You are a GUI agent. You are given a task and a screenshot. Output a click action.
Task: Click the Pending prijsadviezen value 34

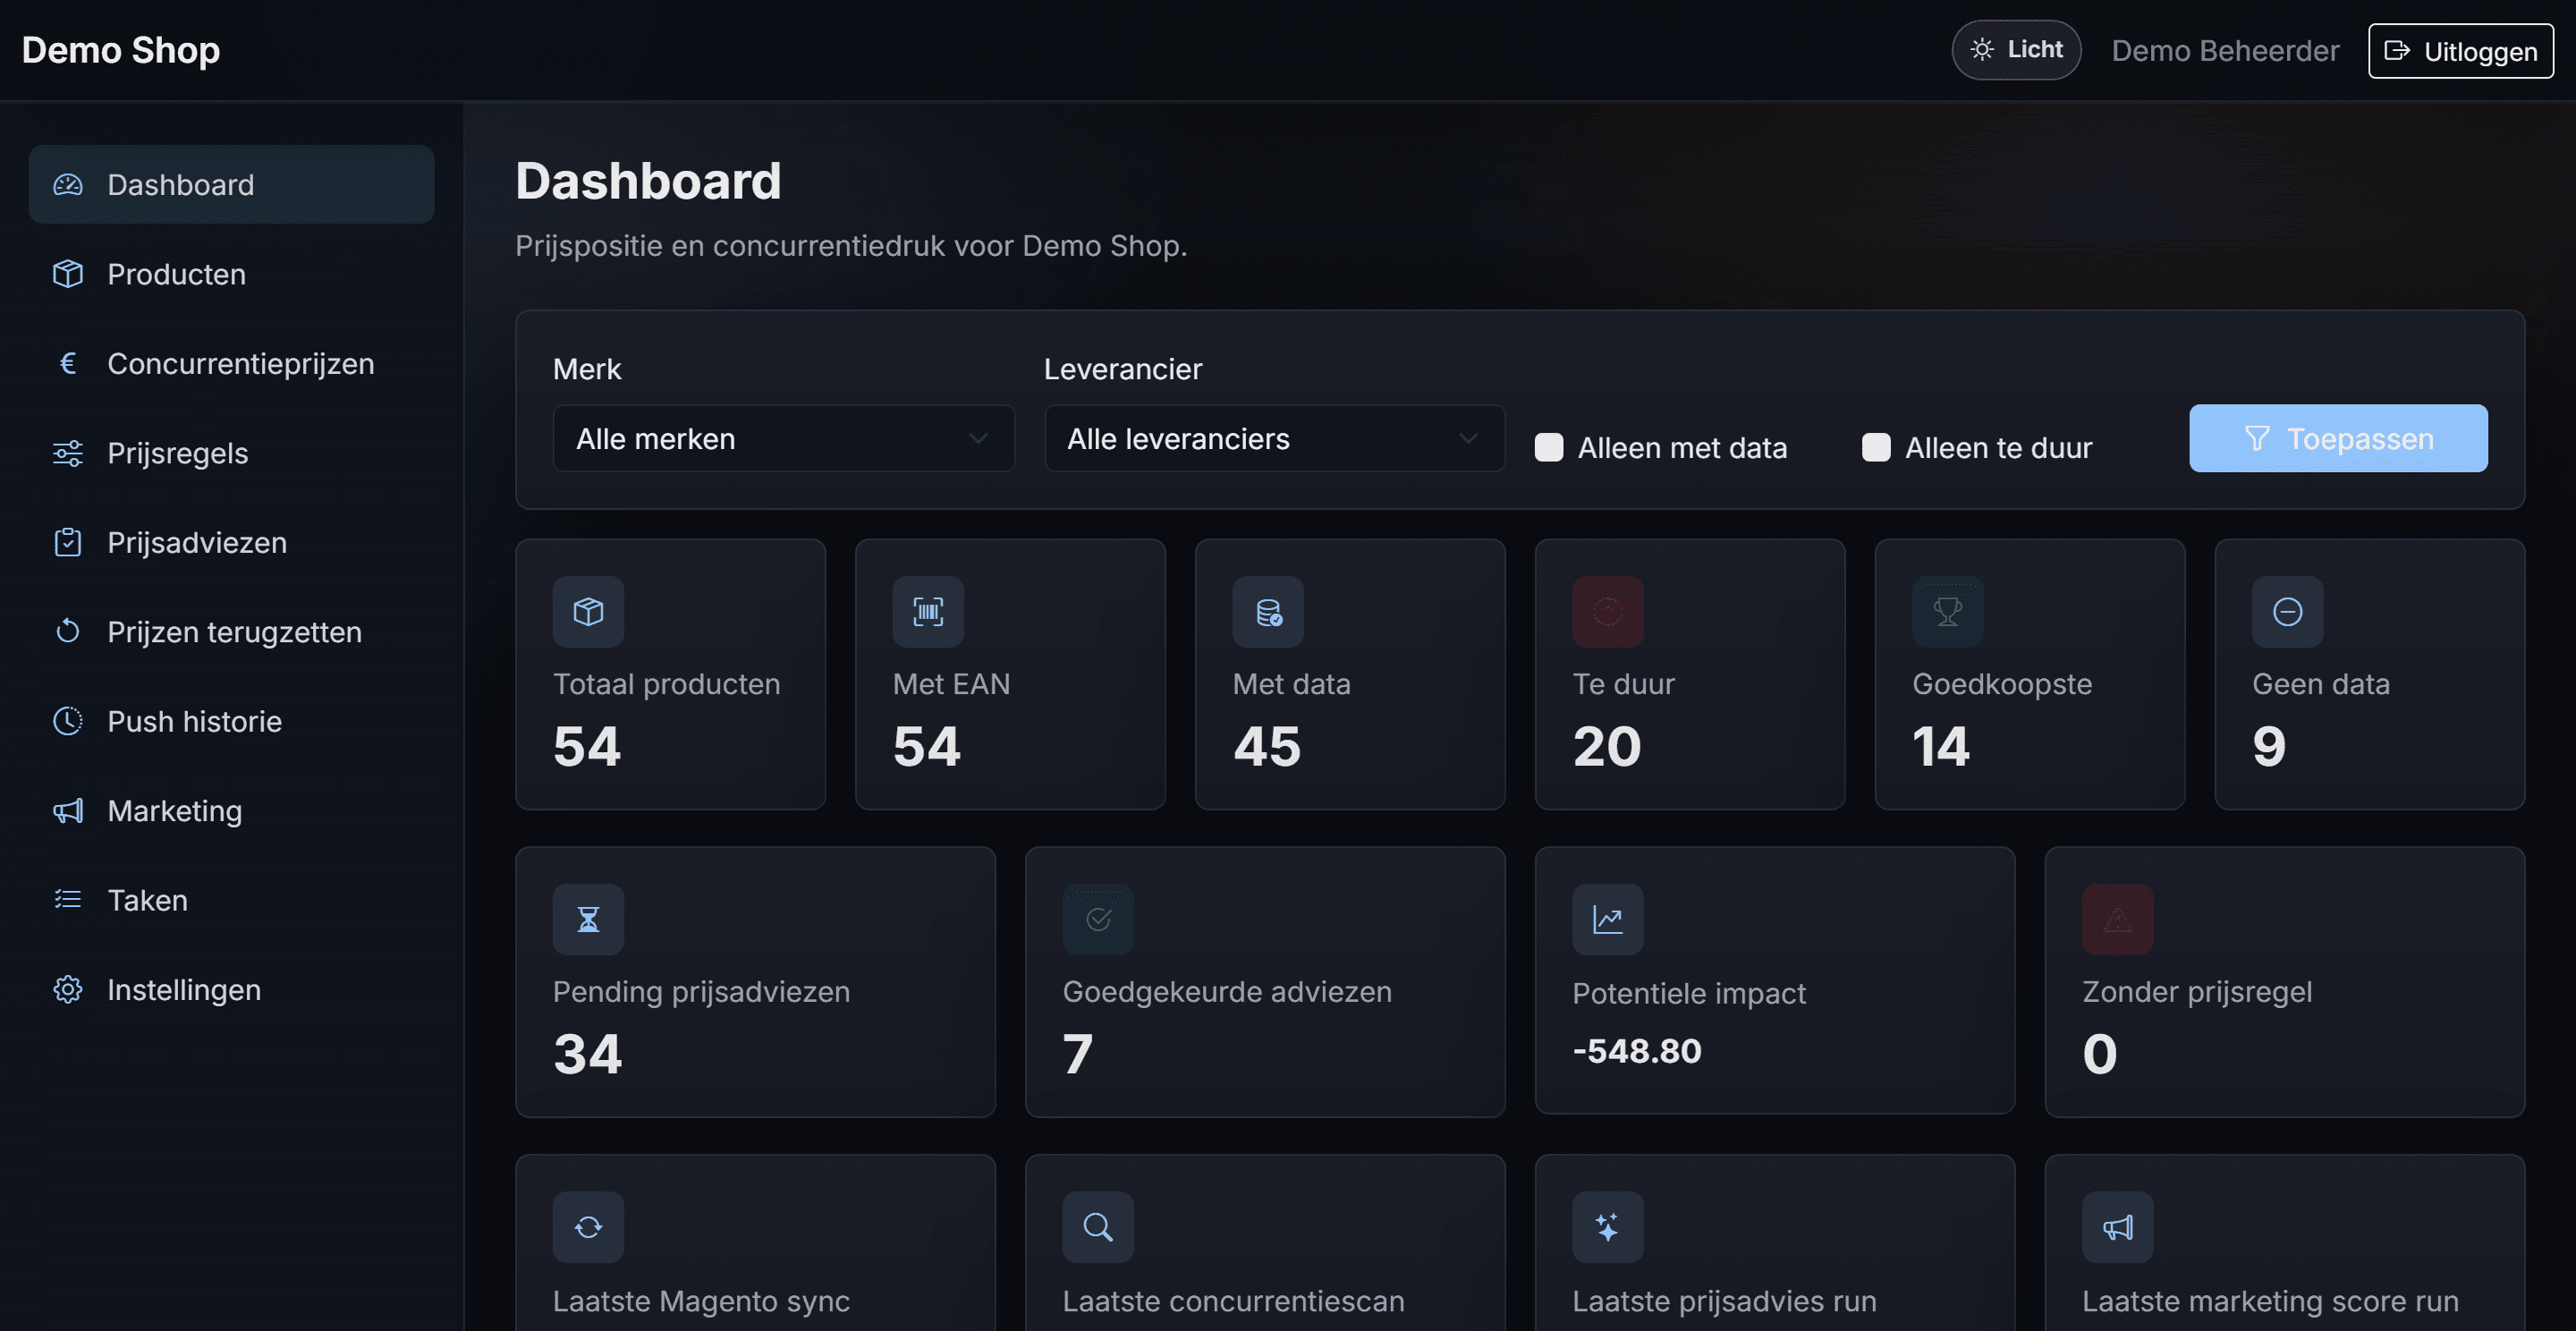click(588, 1054)
